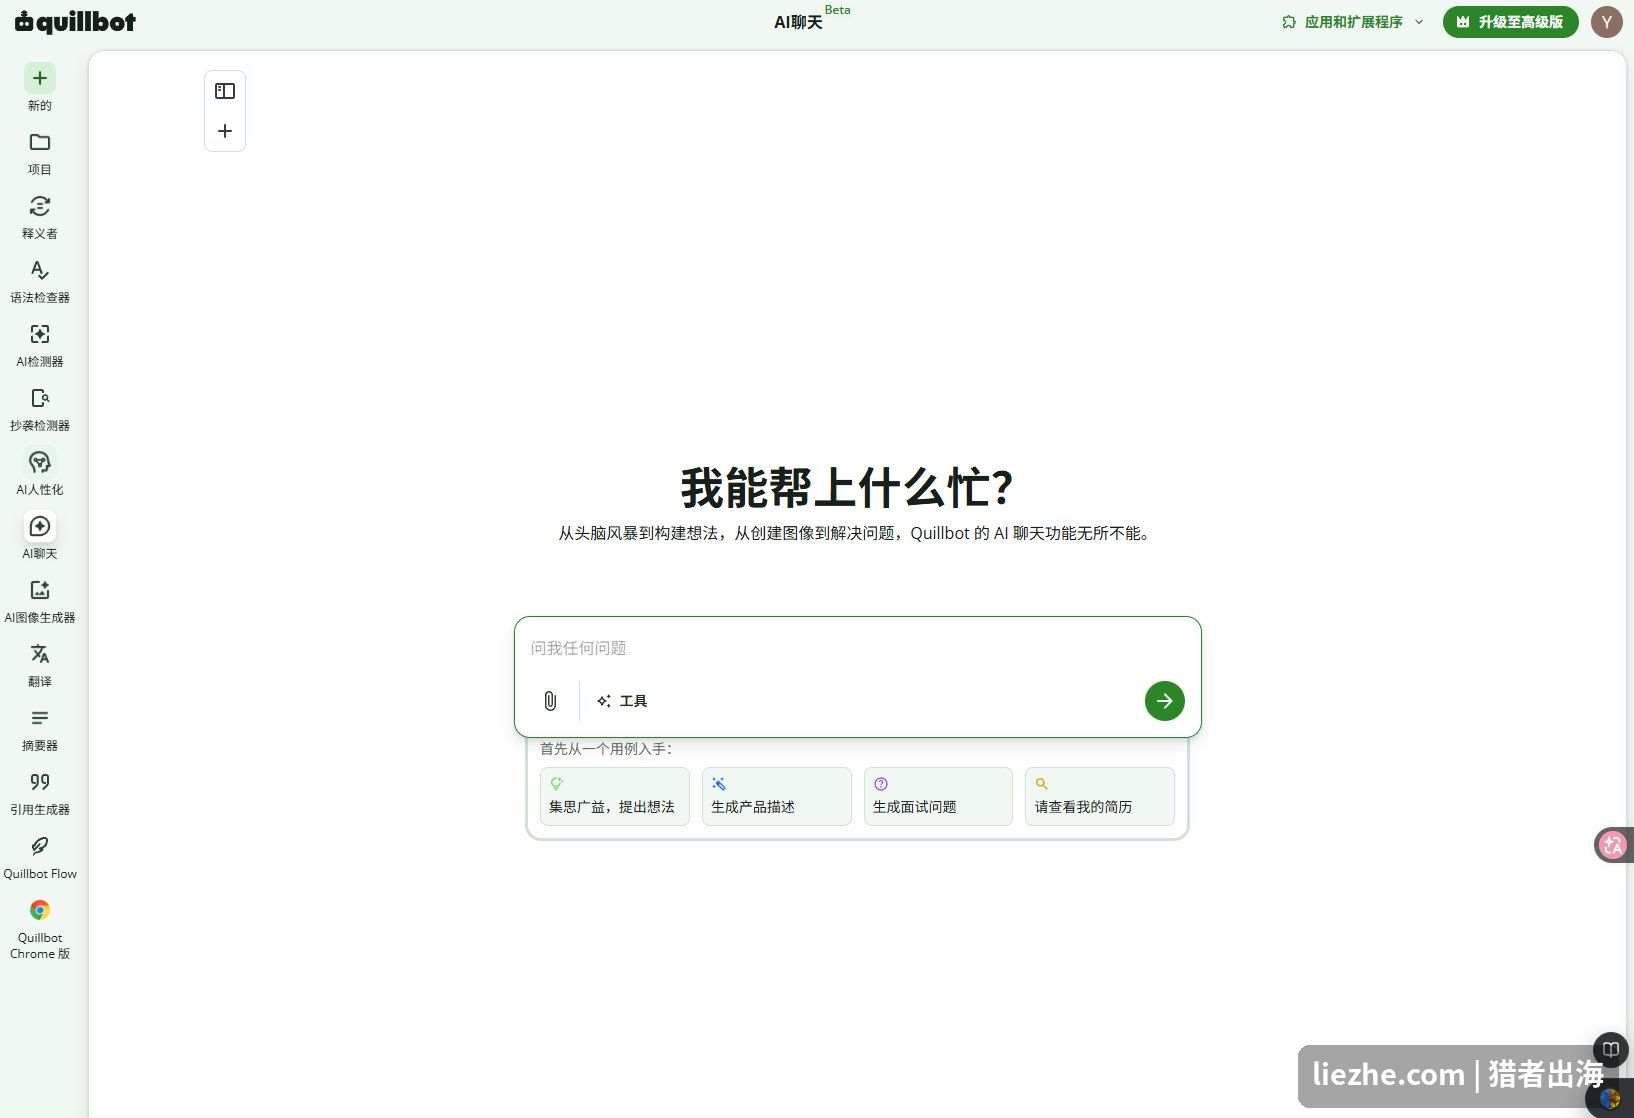Expand 应用和扩展程序 dropdown

1353,22
